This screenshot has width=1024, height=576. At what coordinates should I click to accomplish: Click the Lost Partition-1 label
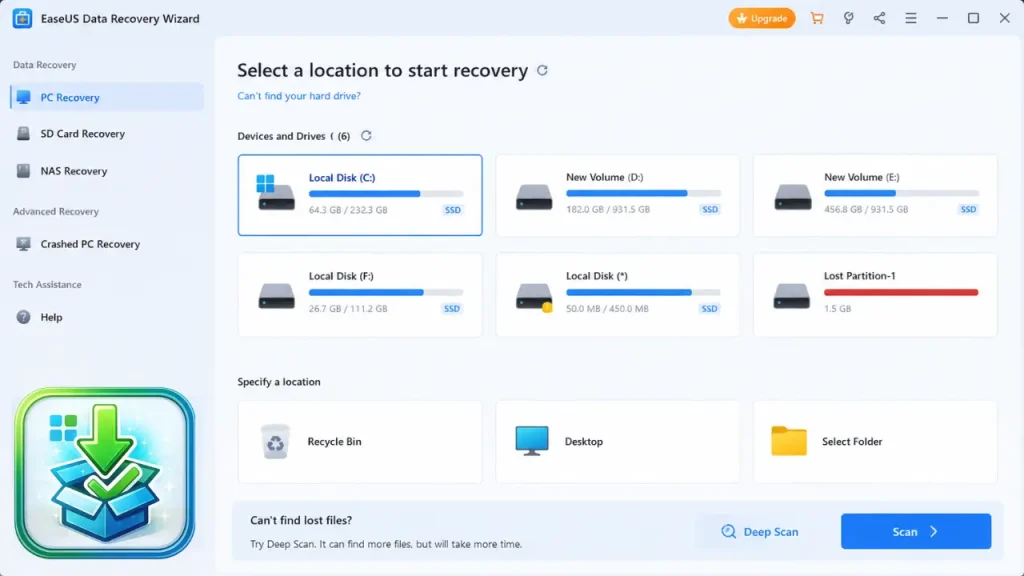(859, 276)
